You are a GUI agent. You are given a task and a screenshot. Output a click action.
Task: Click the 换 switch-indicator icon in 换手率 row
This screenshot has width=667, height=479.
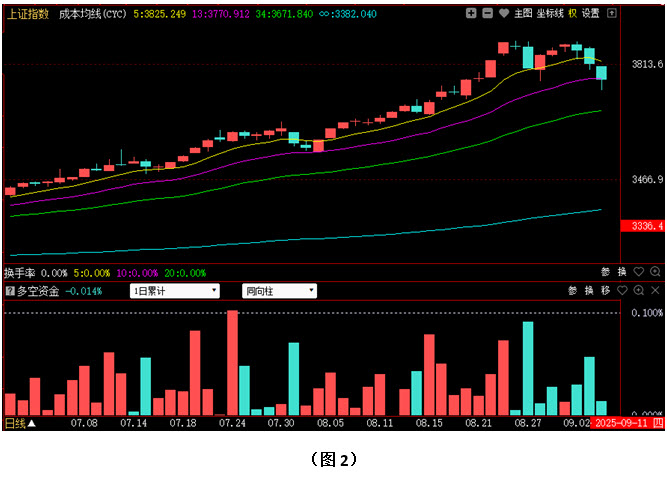click(622, 271)
